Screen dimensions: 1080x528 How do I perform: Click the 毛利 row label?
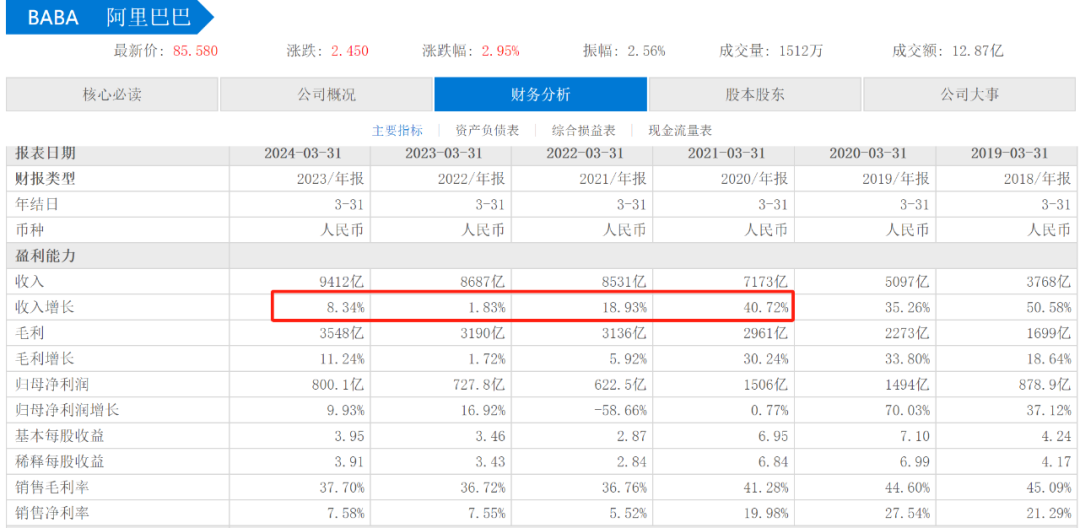point(30,333)
